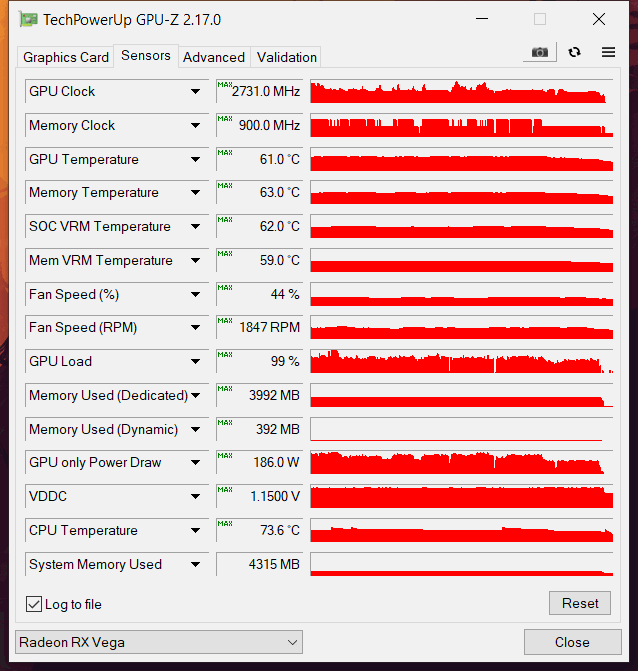Click the Memory Clock history graph

(462, 125)
